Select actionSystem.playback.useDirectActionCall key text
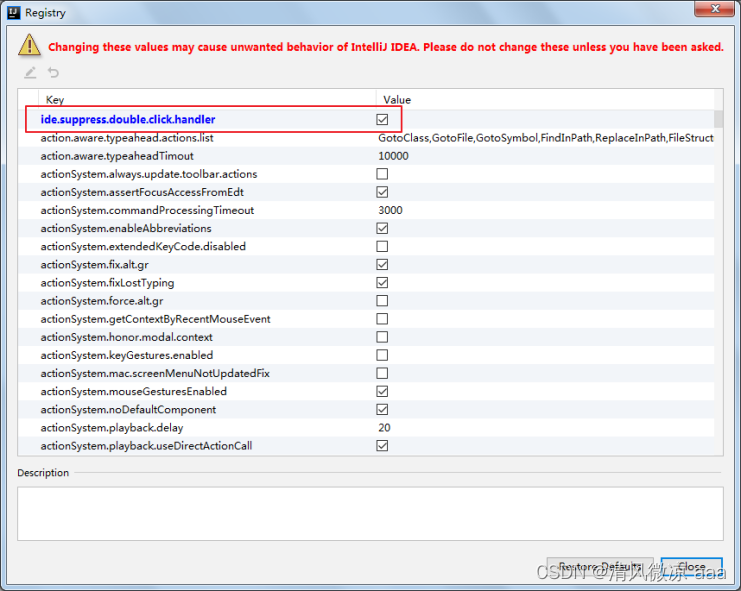 click(146, 445)
